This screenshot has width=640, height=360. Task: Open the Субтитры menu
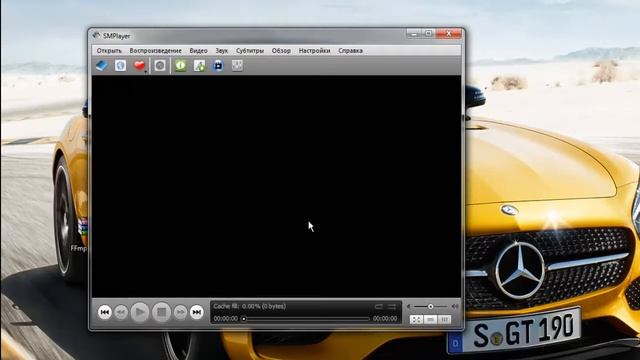point(250,51)
